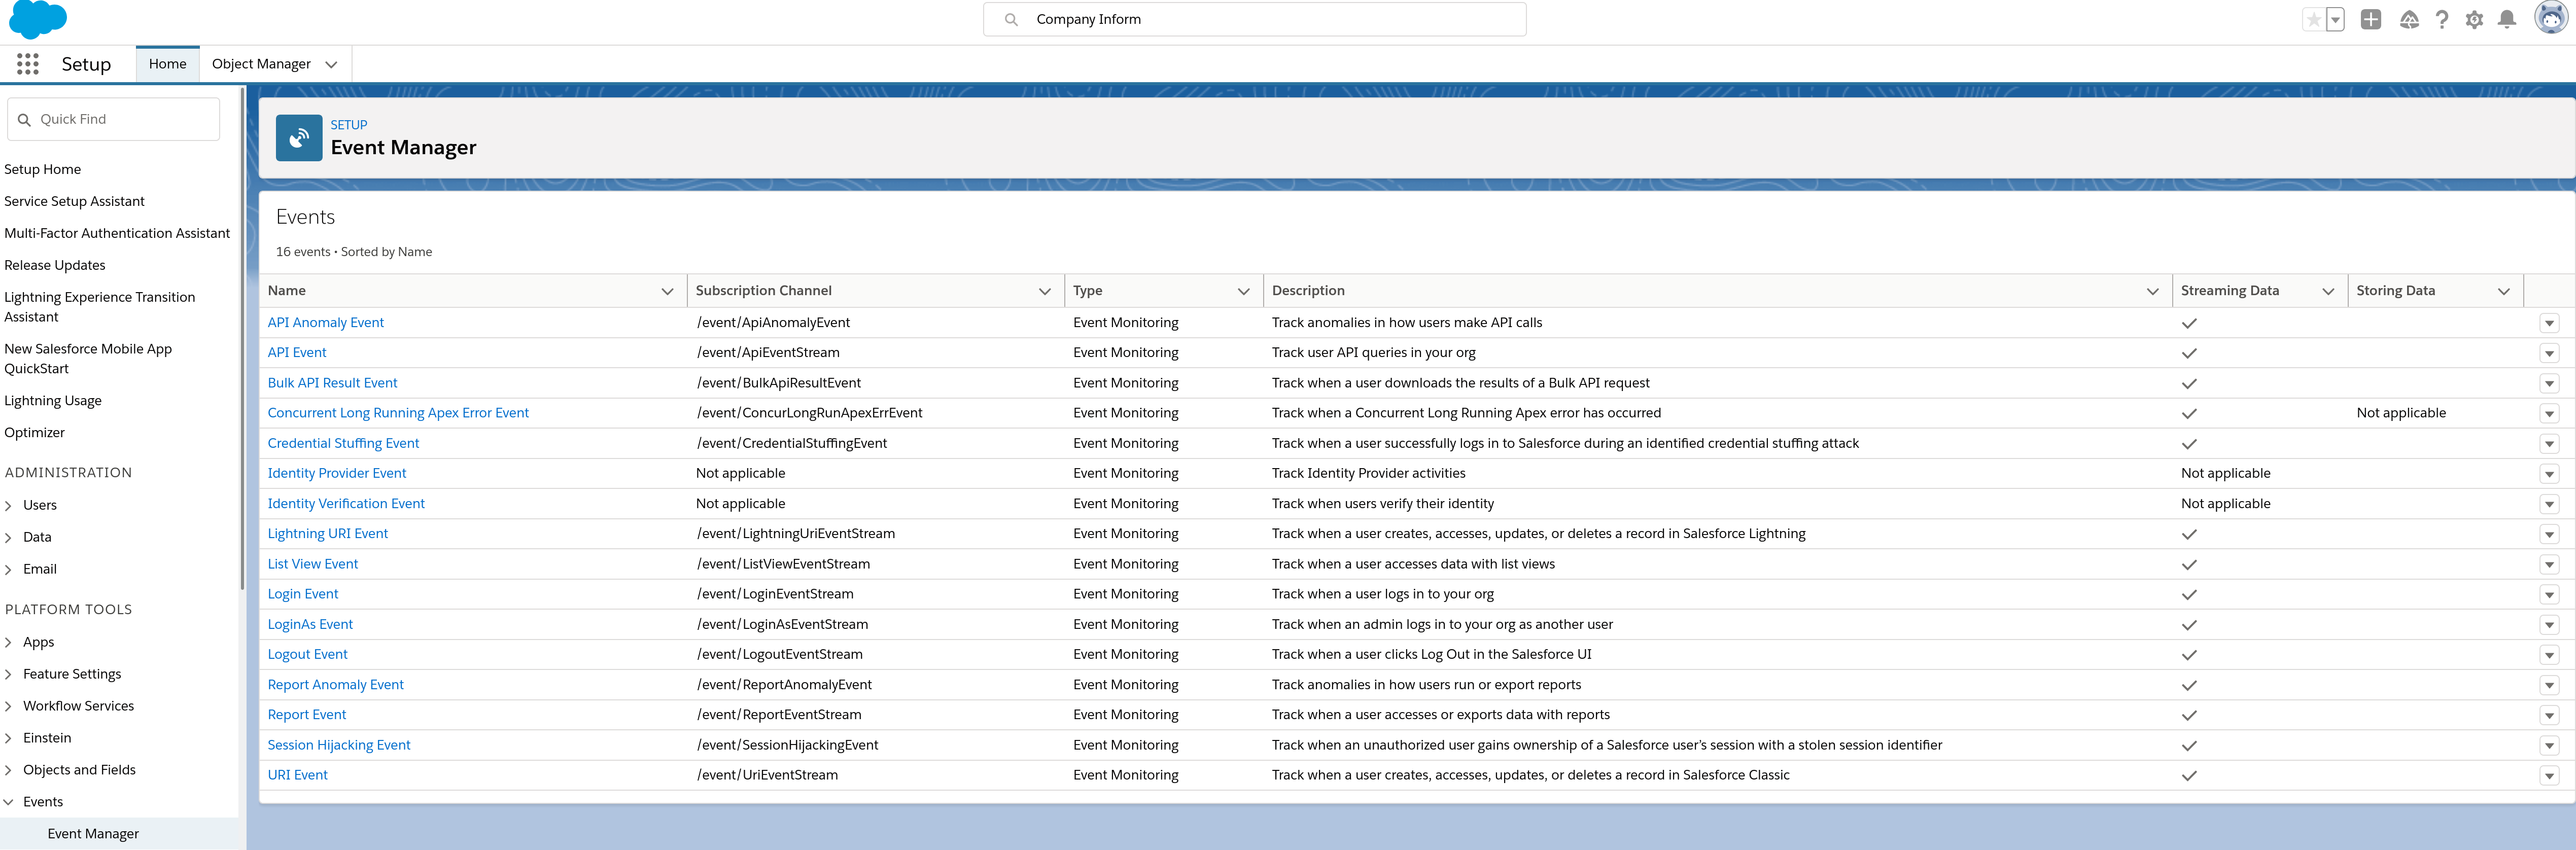The image size is (2576, 850).
Task: Click streaming checkmark for Logout Event
Action: pyautogui.click(x=2189, y=655)
